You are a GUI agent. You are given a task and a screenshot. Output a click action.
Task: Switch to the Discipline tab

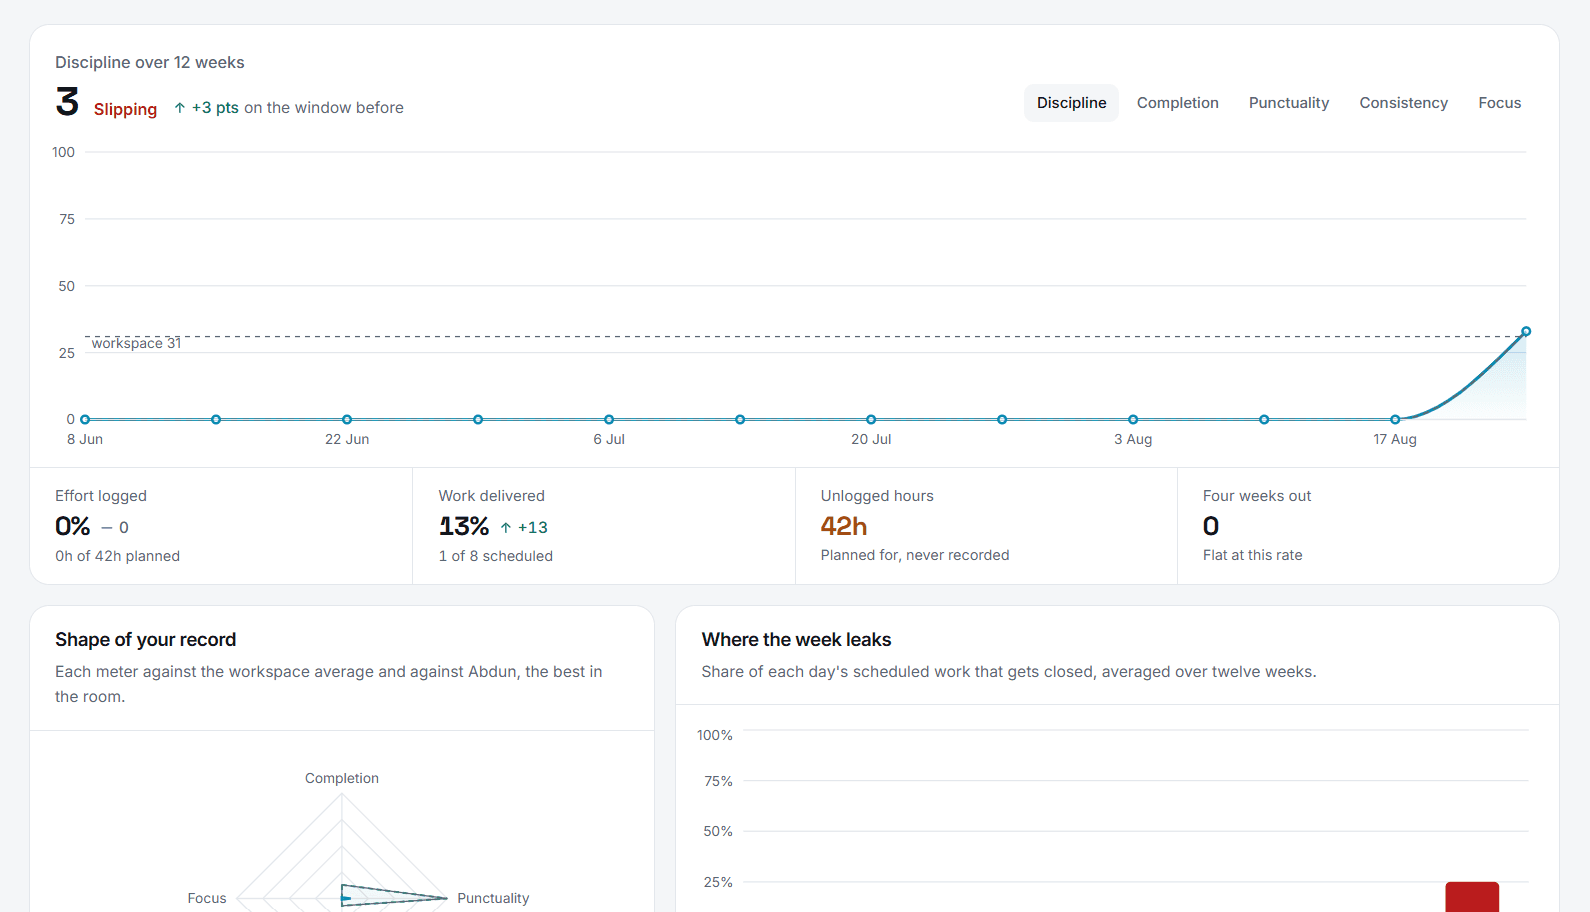tap(1071, 103)
